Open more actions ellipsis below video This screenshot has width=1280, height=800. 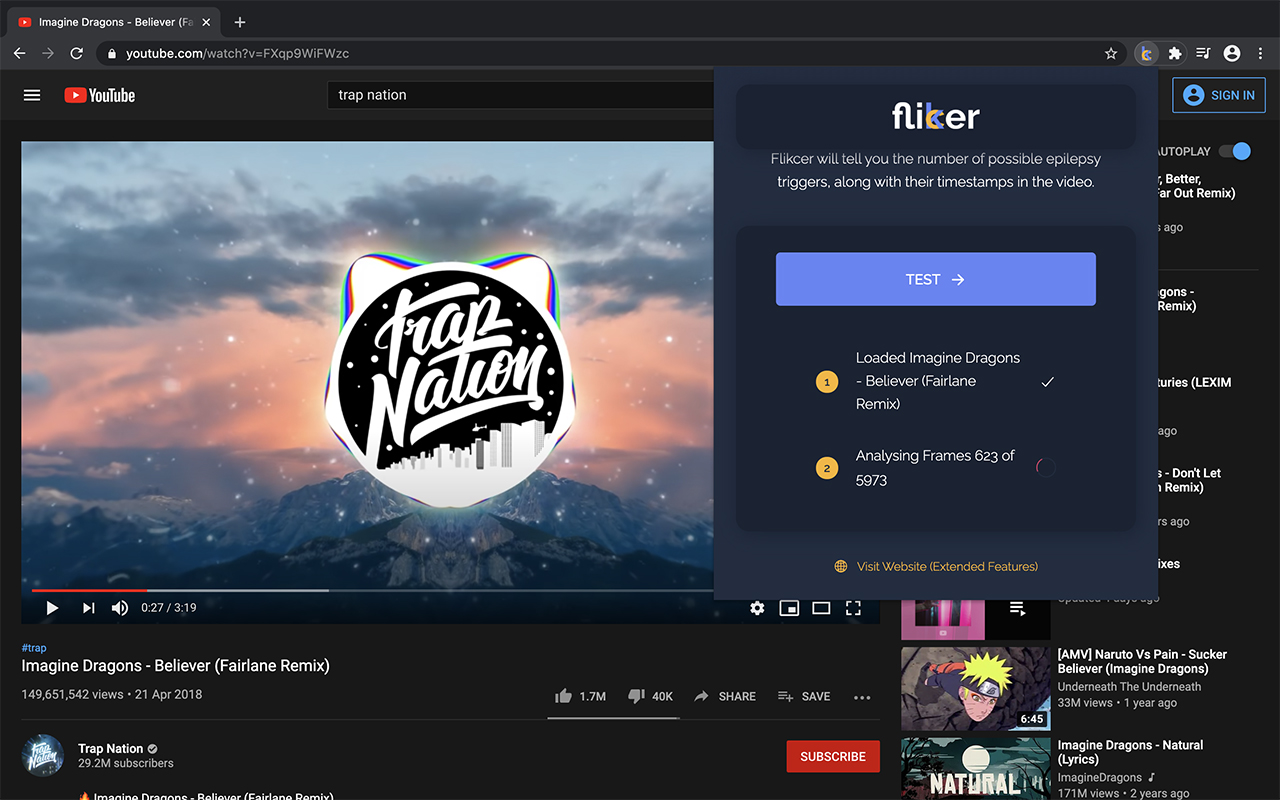tap(862, 697)
